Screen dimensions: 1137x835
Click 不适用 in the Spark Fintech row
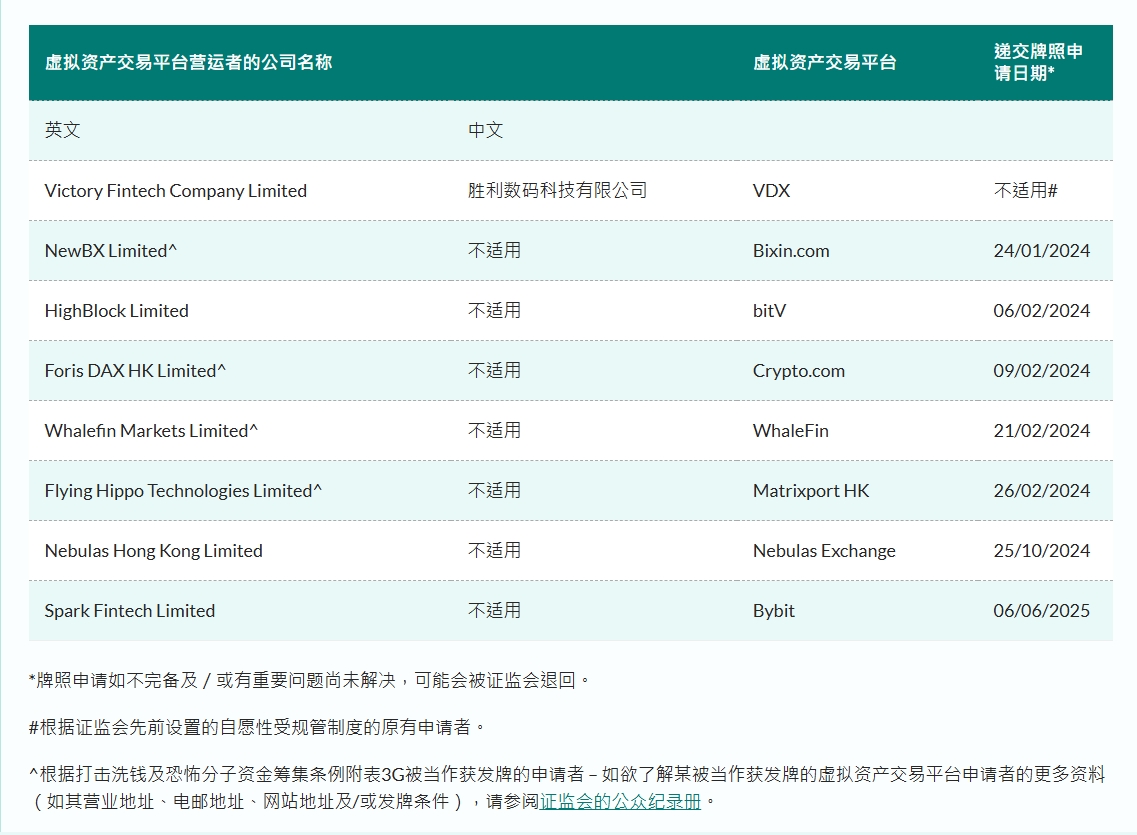[x=495, y=611]
